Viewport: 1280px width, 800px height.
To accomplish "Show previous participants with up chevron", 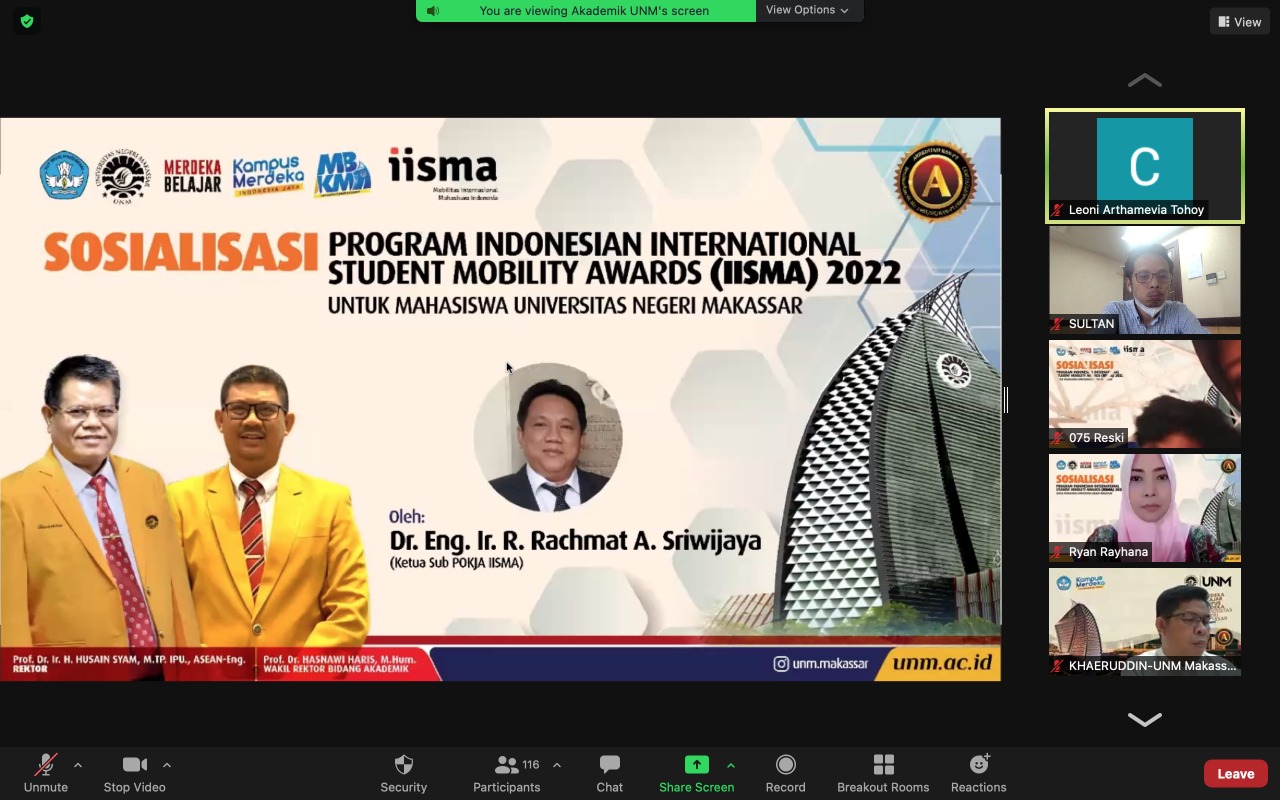I will click(1145, 80).
